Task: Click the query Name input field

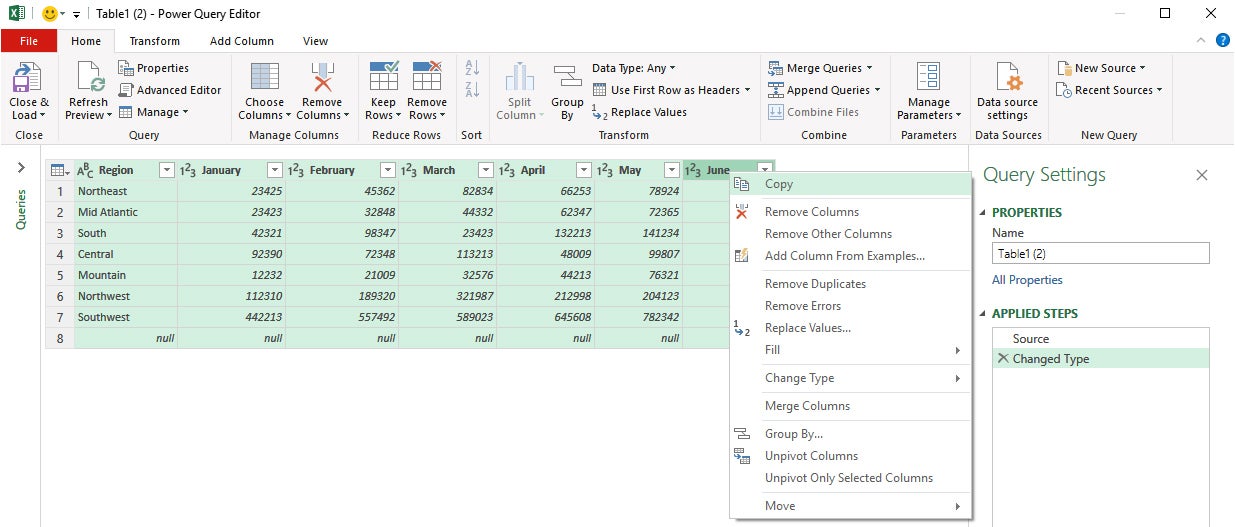Action: [x=1100, y=254]
